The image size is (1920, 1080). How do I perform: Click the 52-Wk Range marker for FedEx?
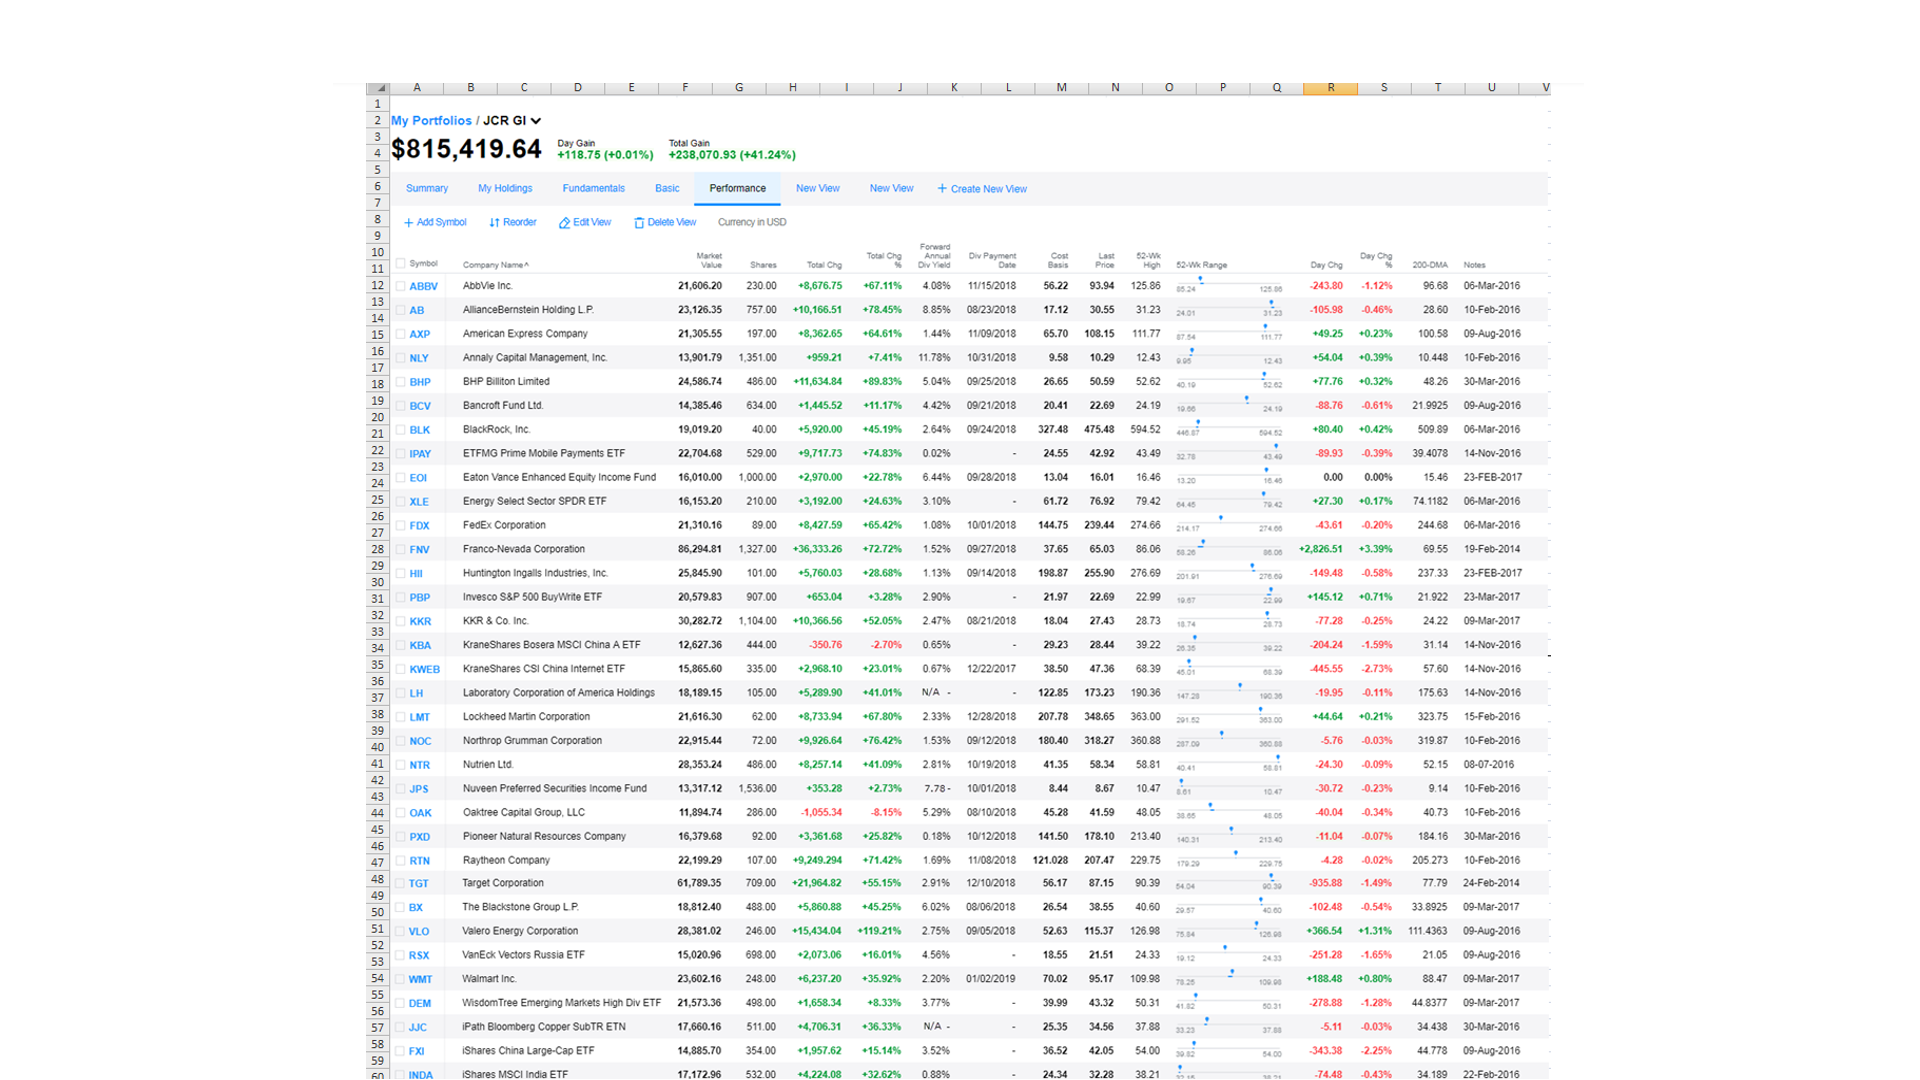(x=1221, y=518)
